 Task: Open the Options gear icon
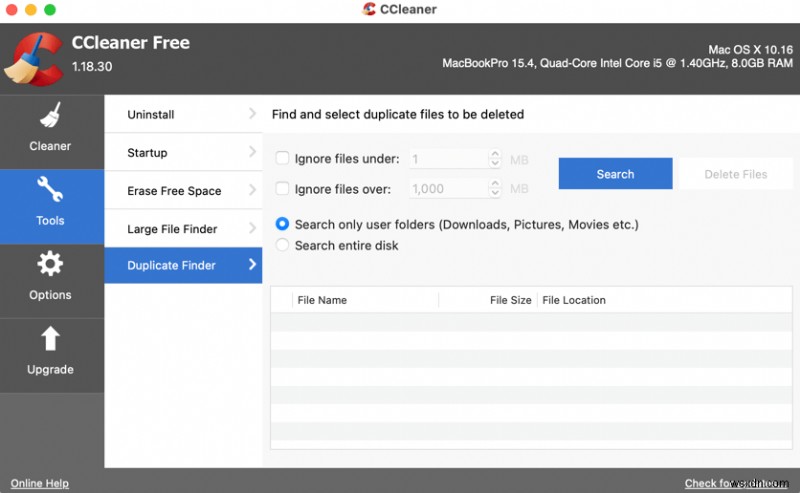pos(50,263)
